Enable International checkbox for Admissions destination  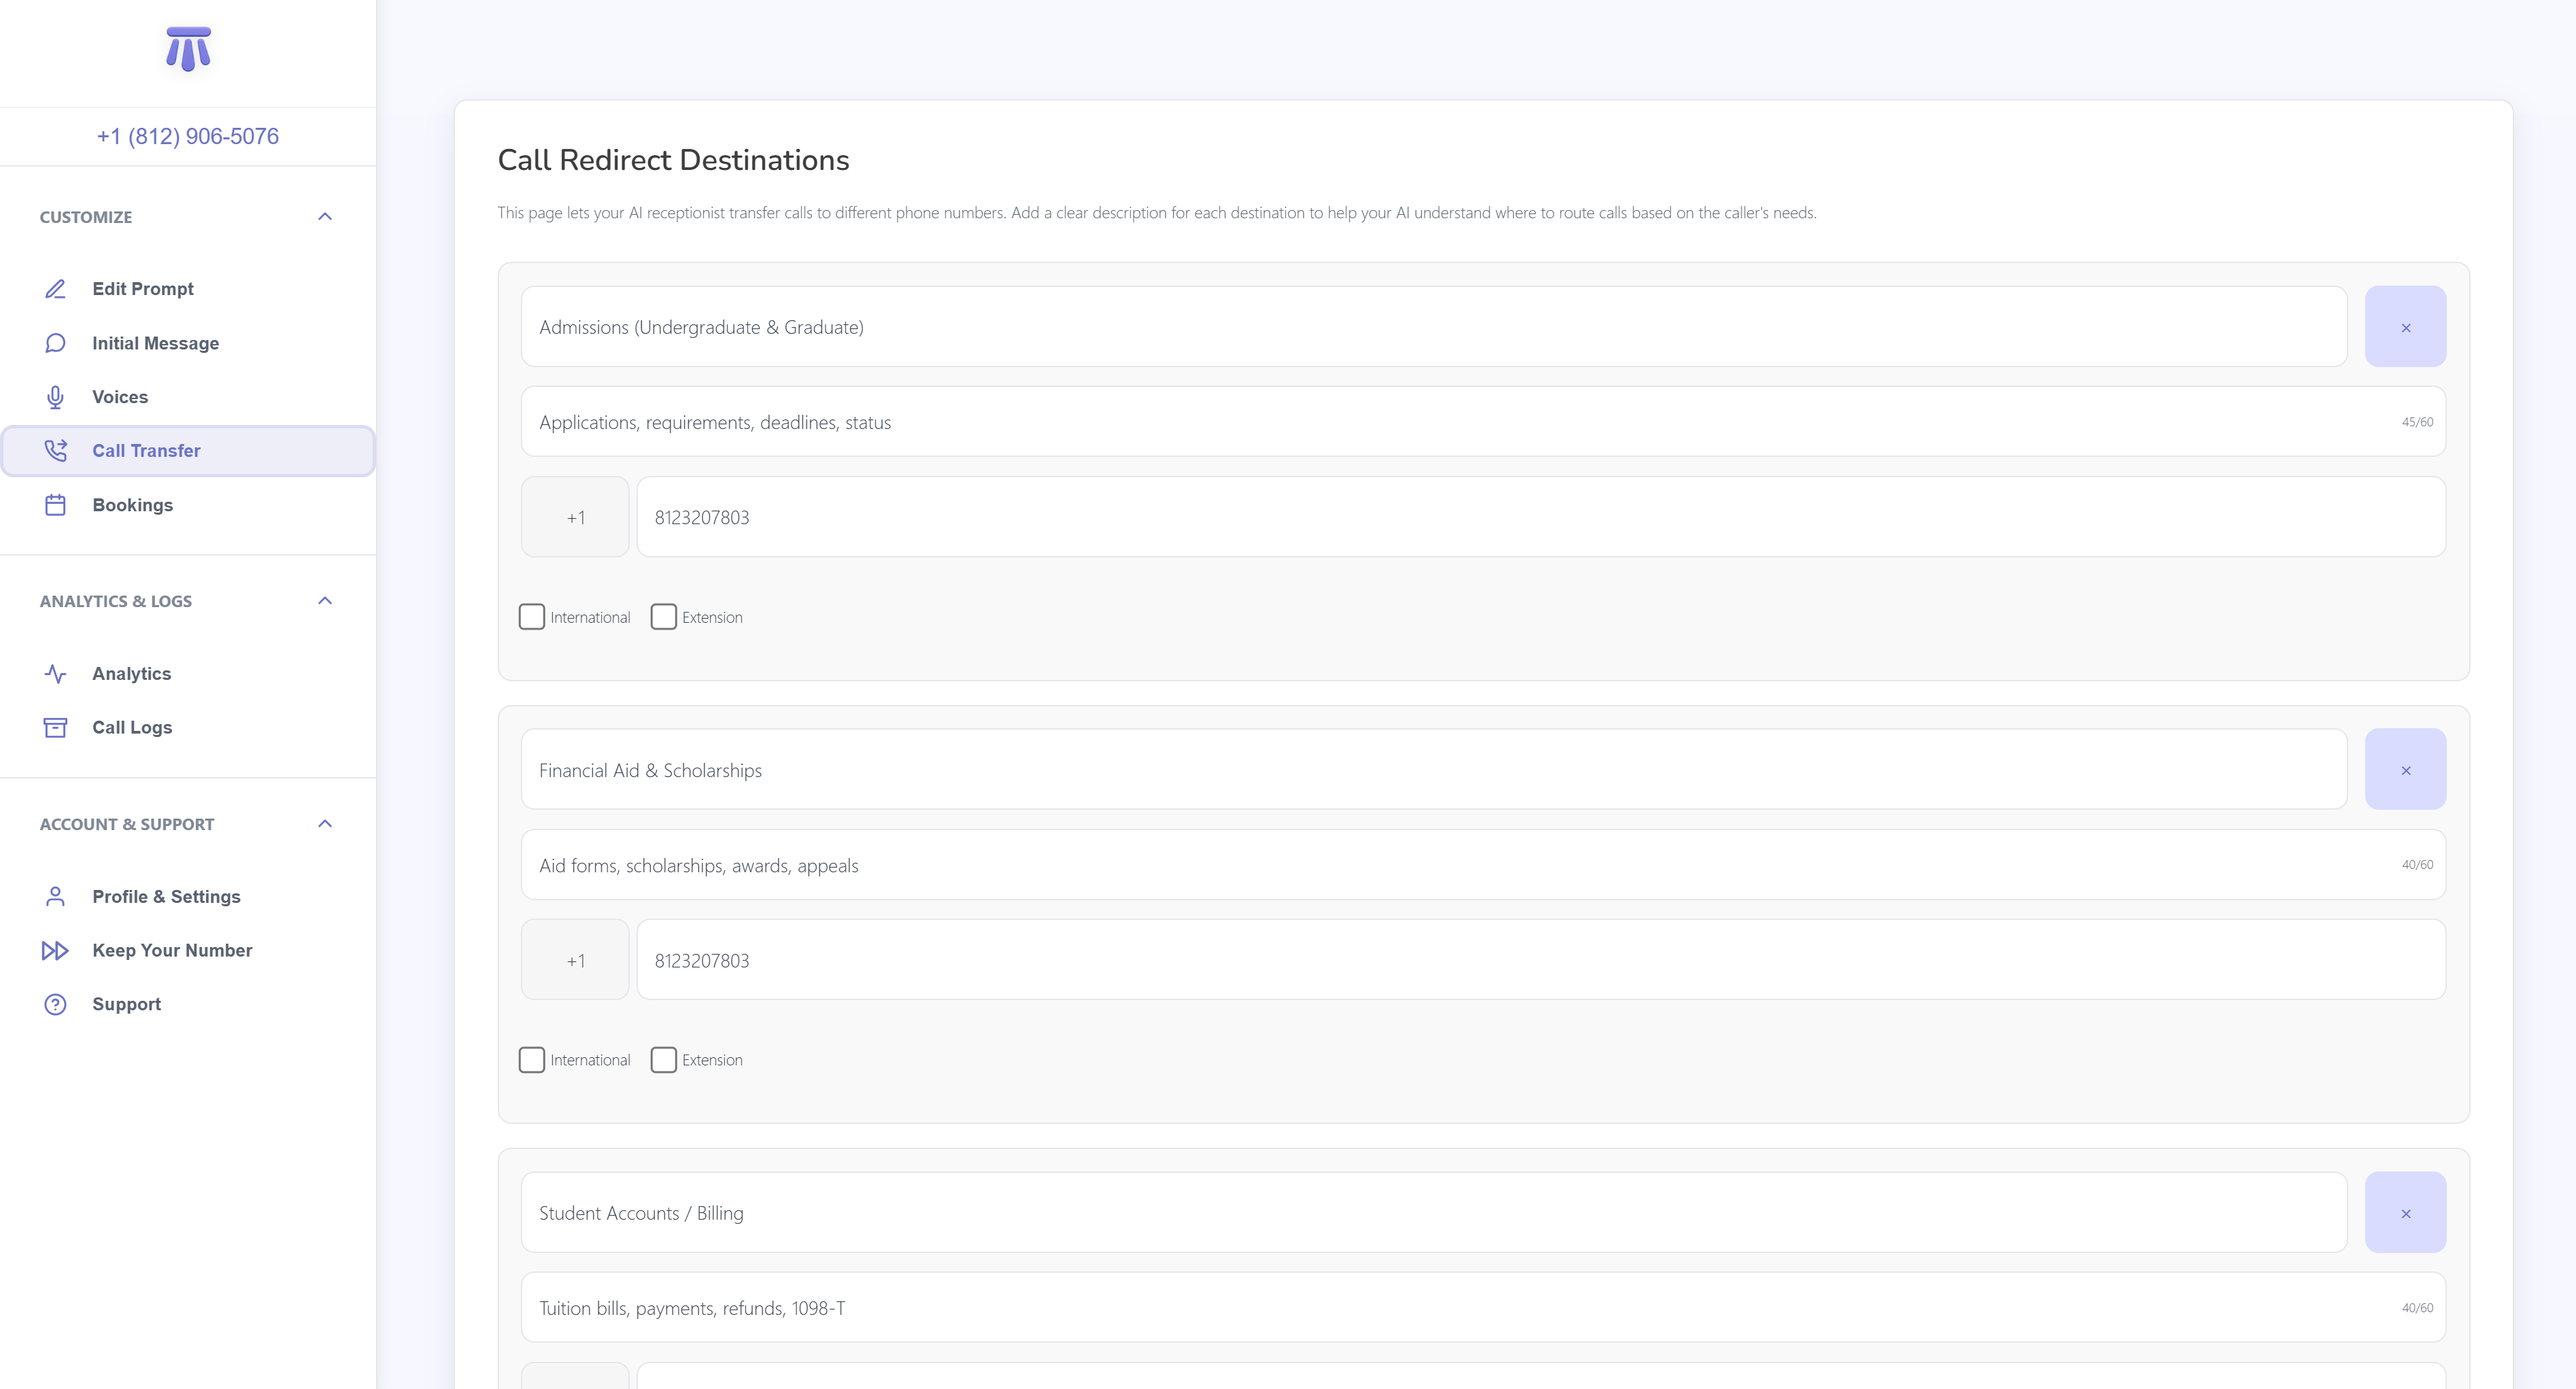532,617
